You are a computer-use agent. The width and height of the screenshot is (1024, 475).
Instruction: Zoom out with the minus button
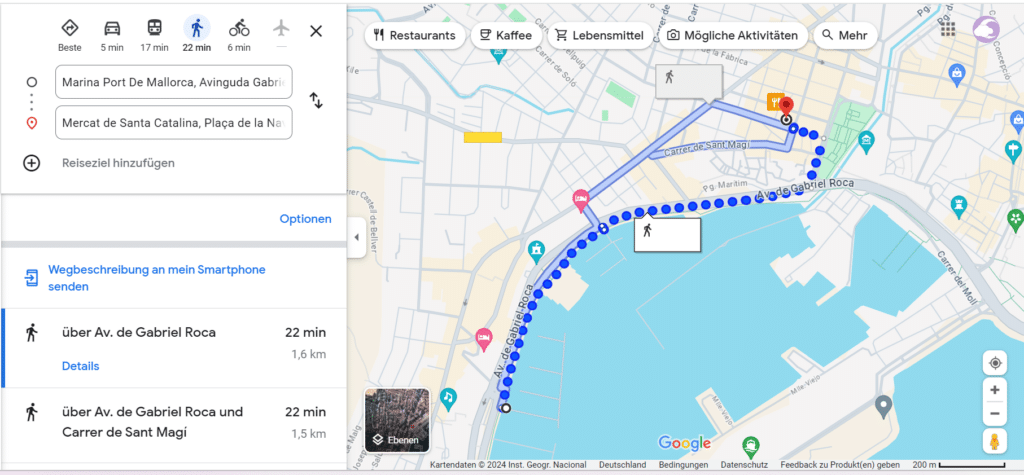(995, 414)
